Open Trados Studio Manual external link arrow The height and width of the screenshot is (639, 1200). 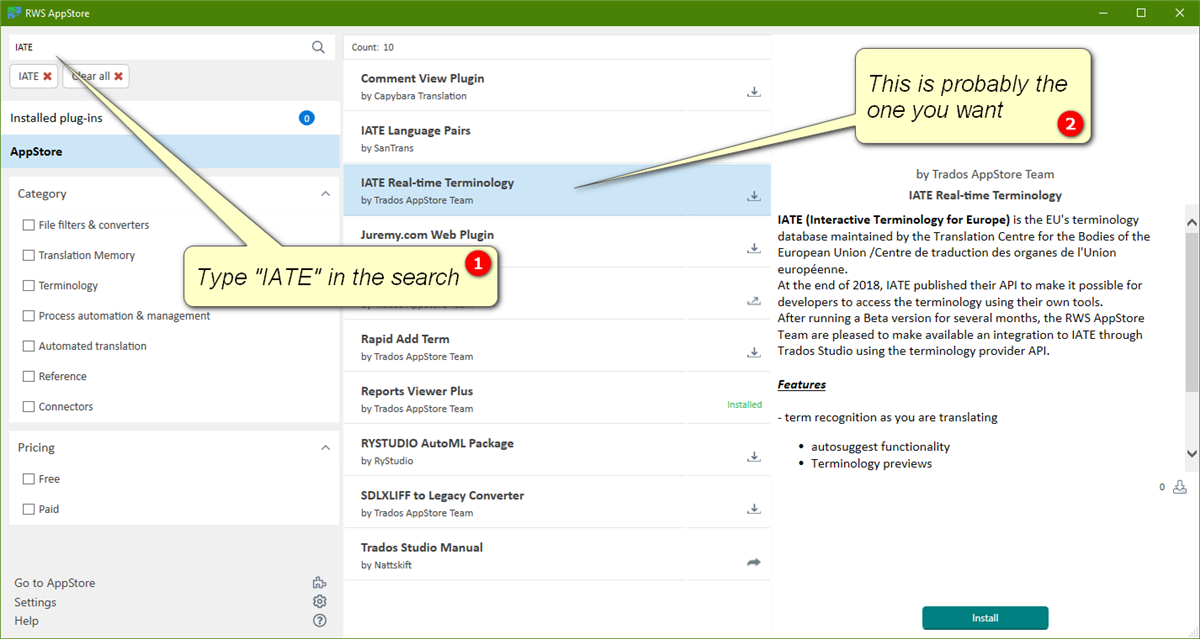753,562
